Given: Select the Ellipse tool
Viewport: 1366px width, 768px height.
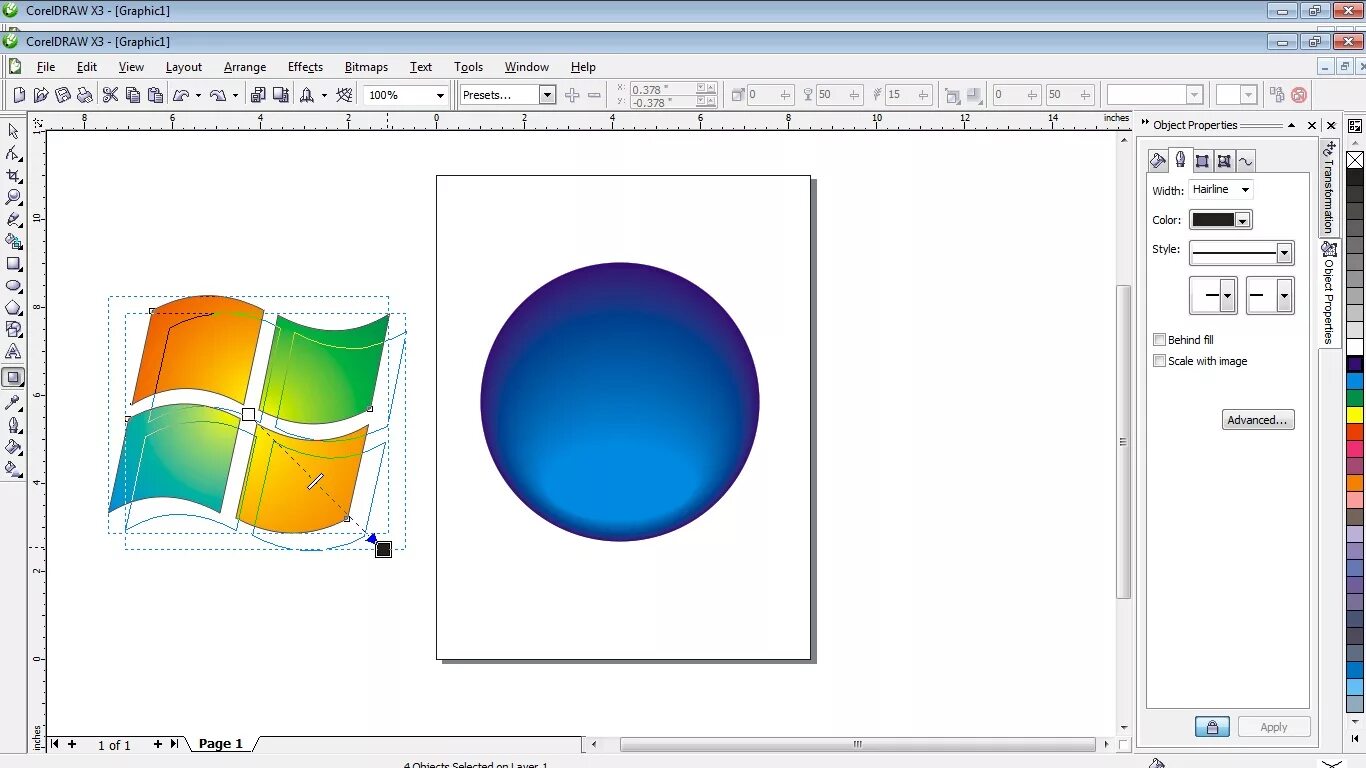Looking at the screenshot, I should click(13, 285).
